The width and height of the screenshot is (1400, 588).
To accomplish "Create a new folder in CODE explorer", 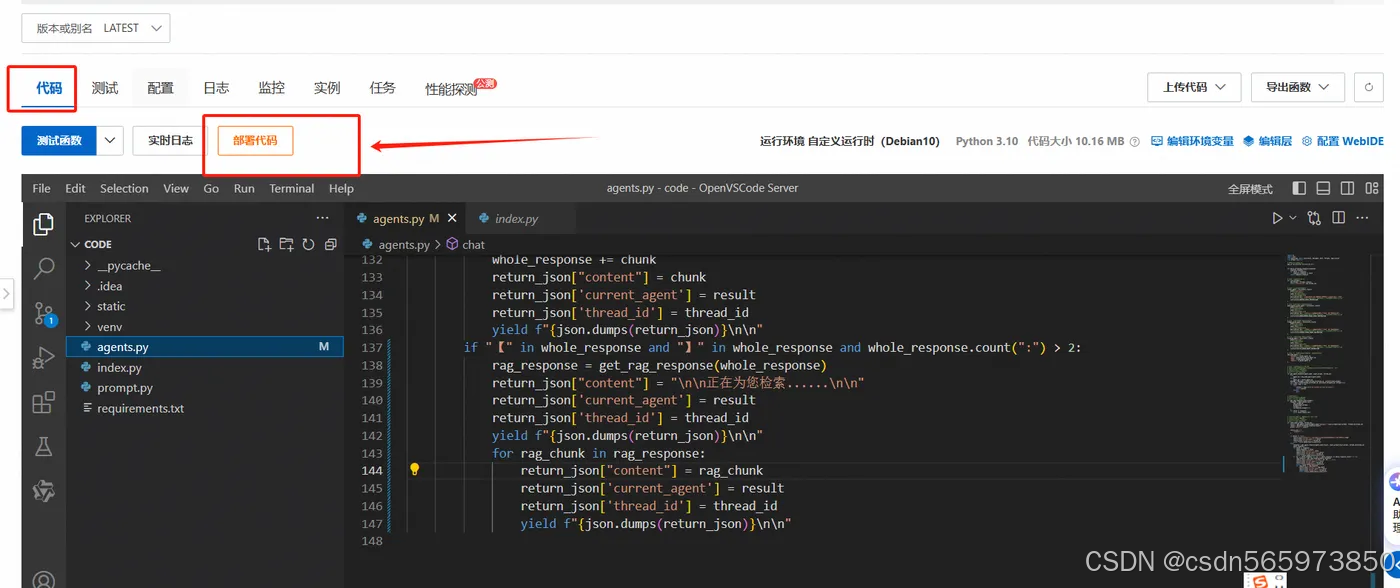I will coord(286,244).
